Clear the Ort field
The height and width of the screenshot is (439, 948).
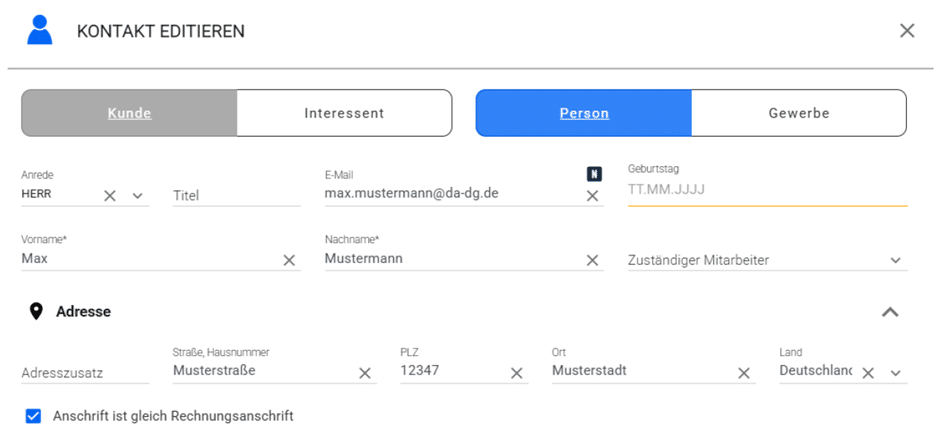[744, 373]
